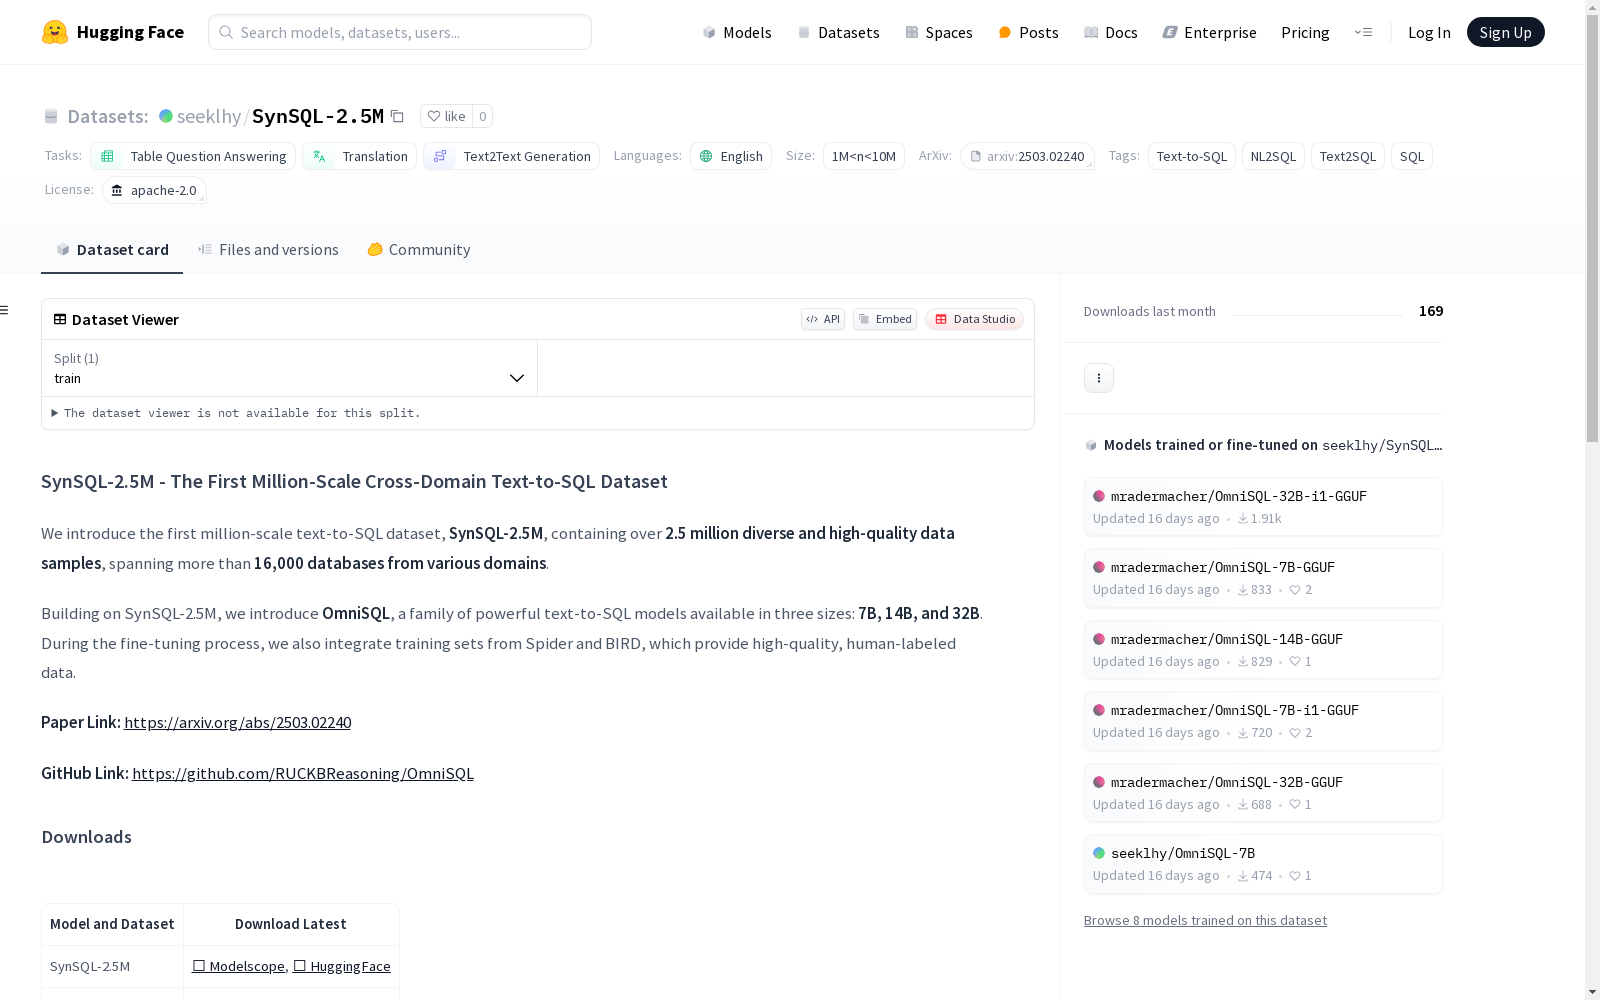Screen dimensions: 1600x1000
Task: Copy dataset name with the copy icon
Action: (397, 117)
